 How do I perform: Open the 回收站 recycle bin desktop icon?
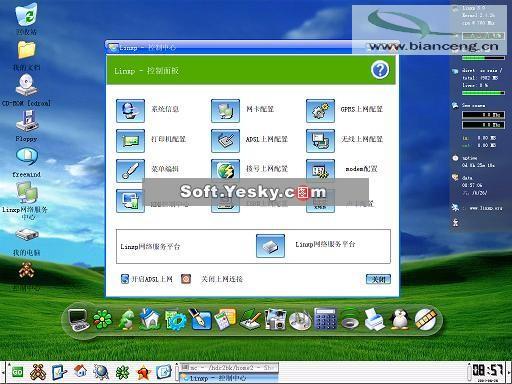(27, 19)
